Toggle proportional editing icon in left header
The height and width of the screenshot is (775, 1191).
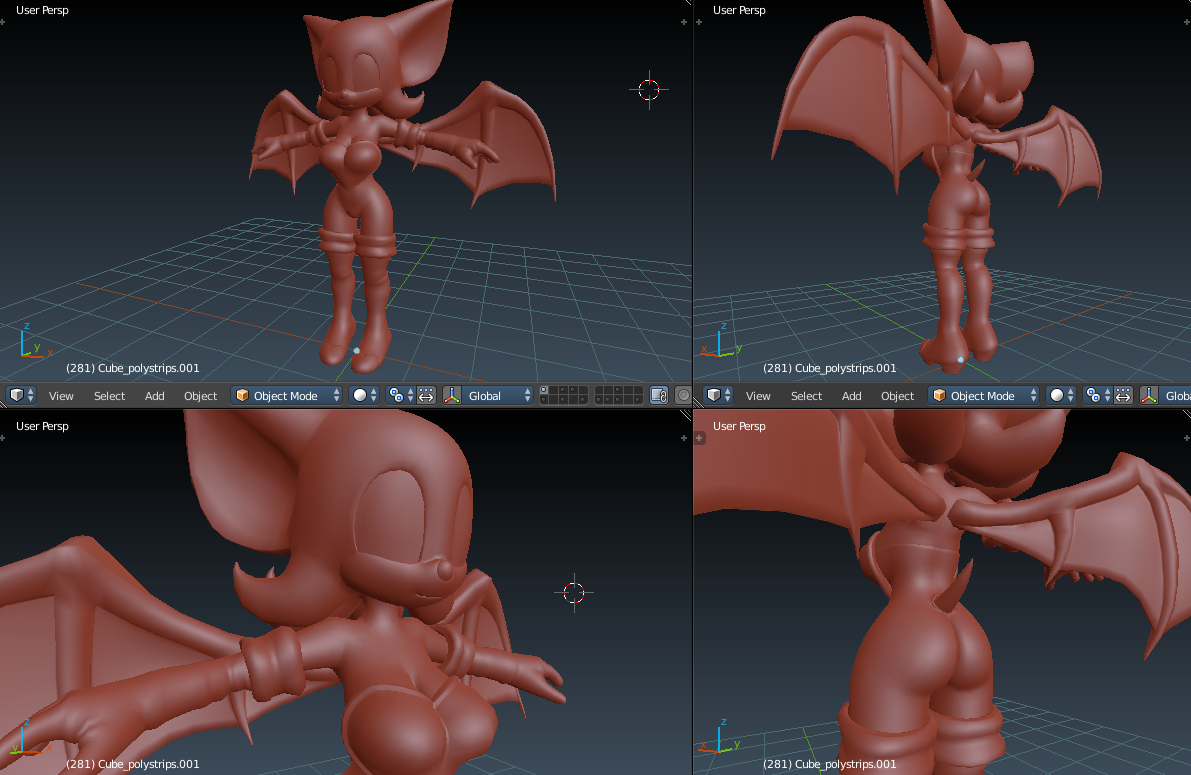pyautogui.click(x=684, y=395)
